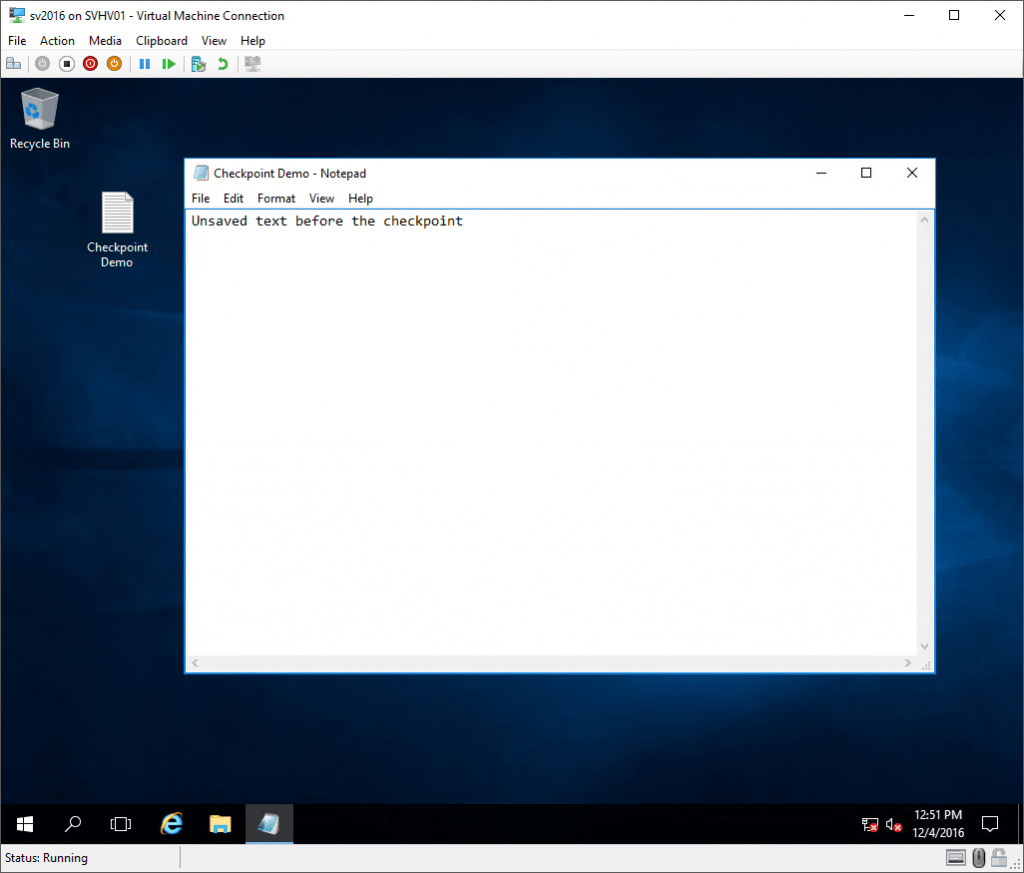Click Notepad's scroll down arrow
The width and height of the screenshot is (1024, 873).
(x=925, y=646)
